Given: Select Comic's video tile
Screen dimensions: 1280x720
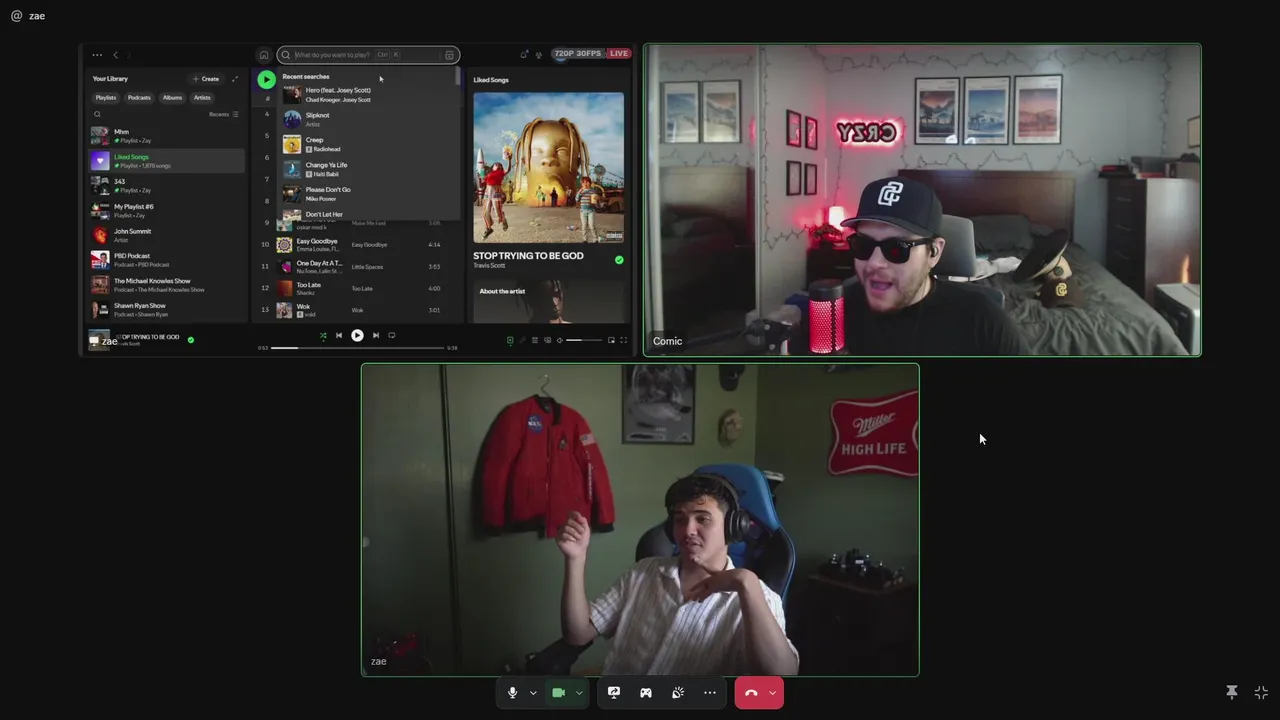Looking at the screenshot, I should 922,200.
